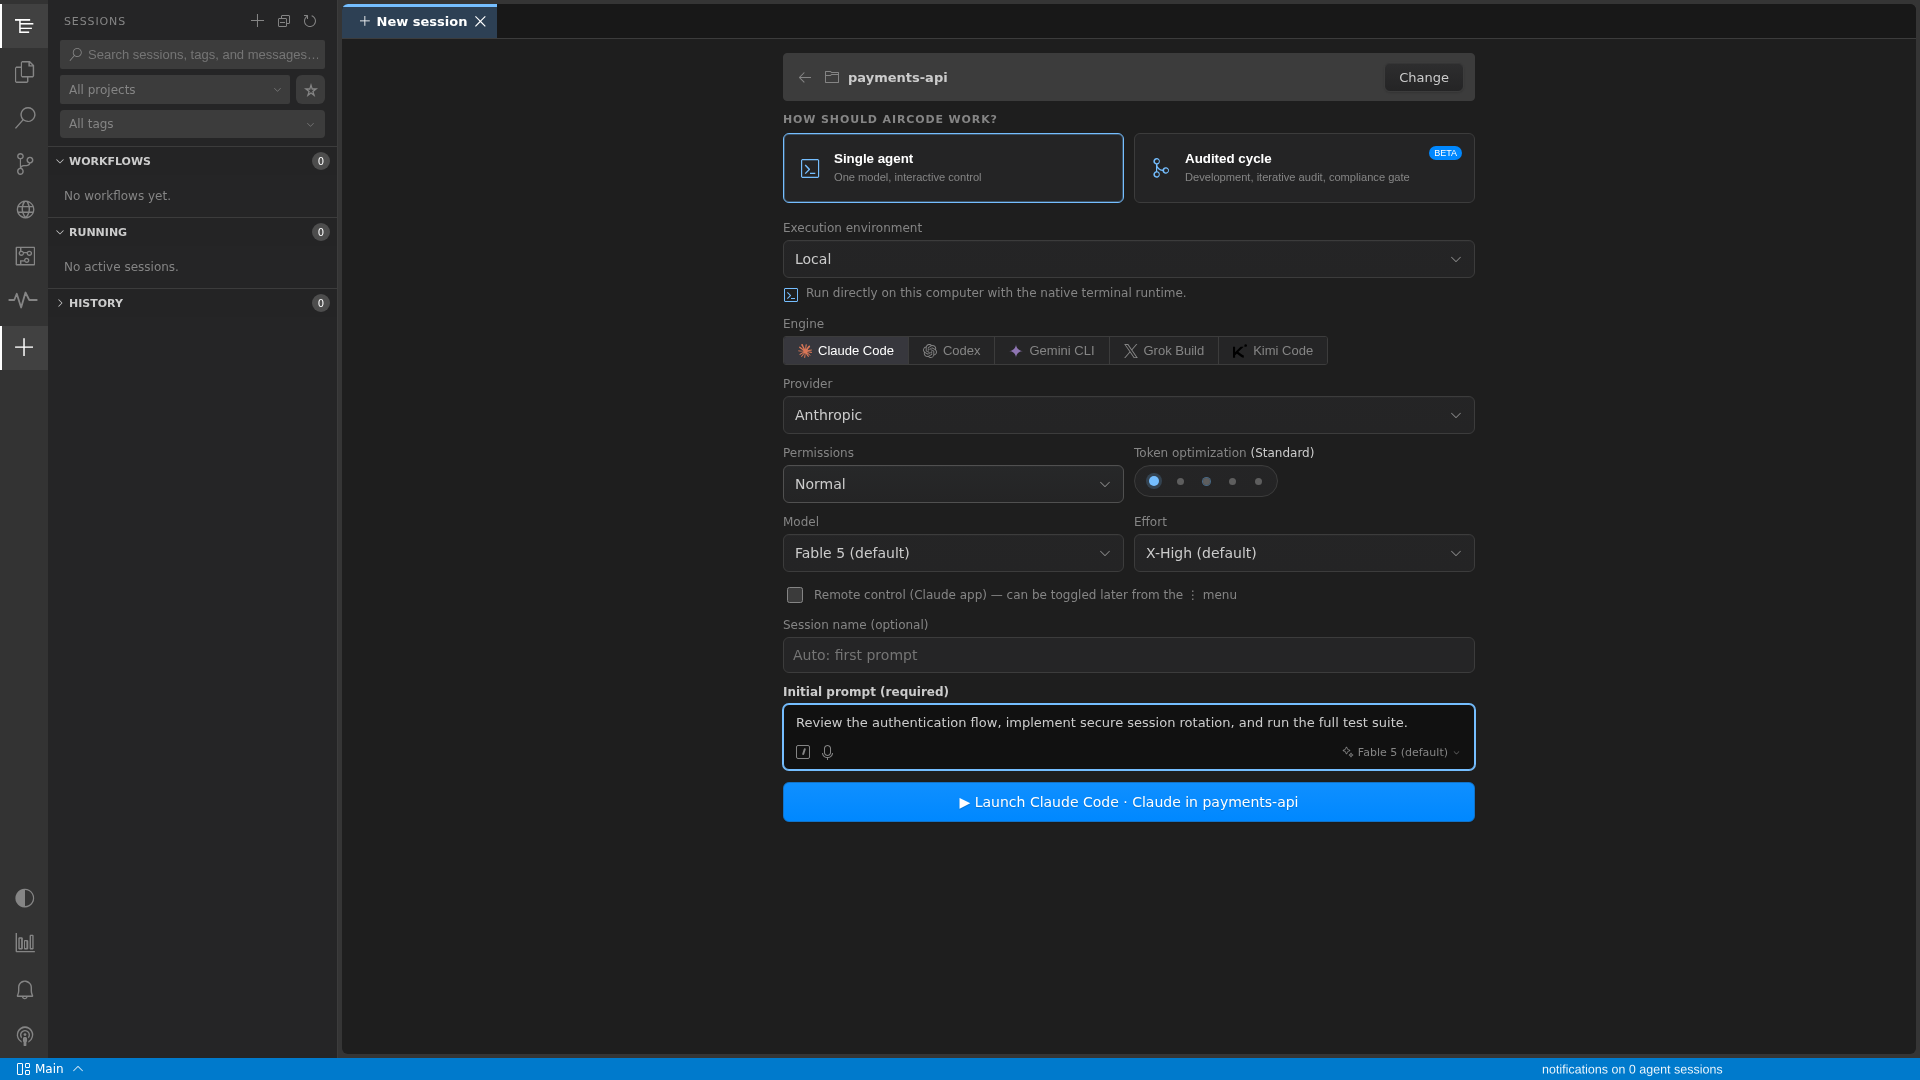Expand the History section
This screenshot has width=1920, height=1080.
tap(192, 303)
